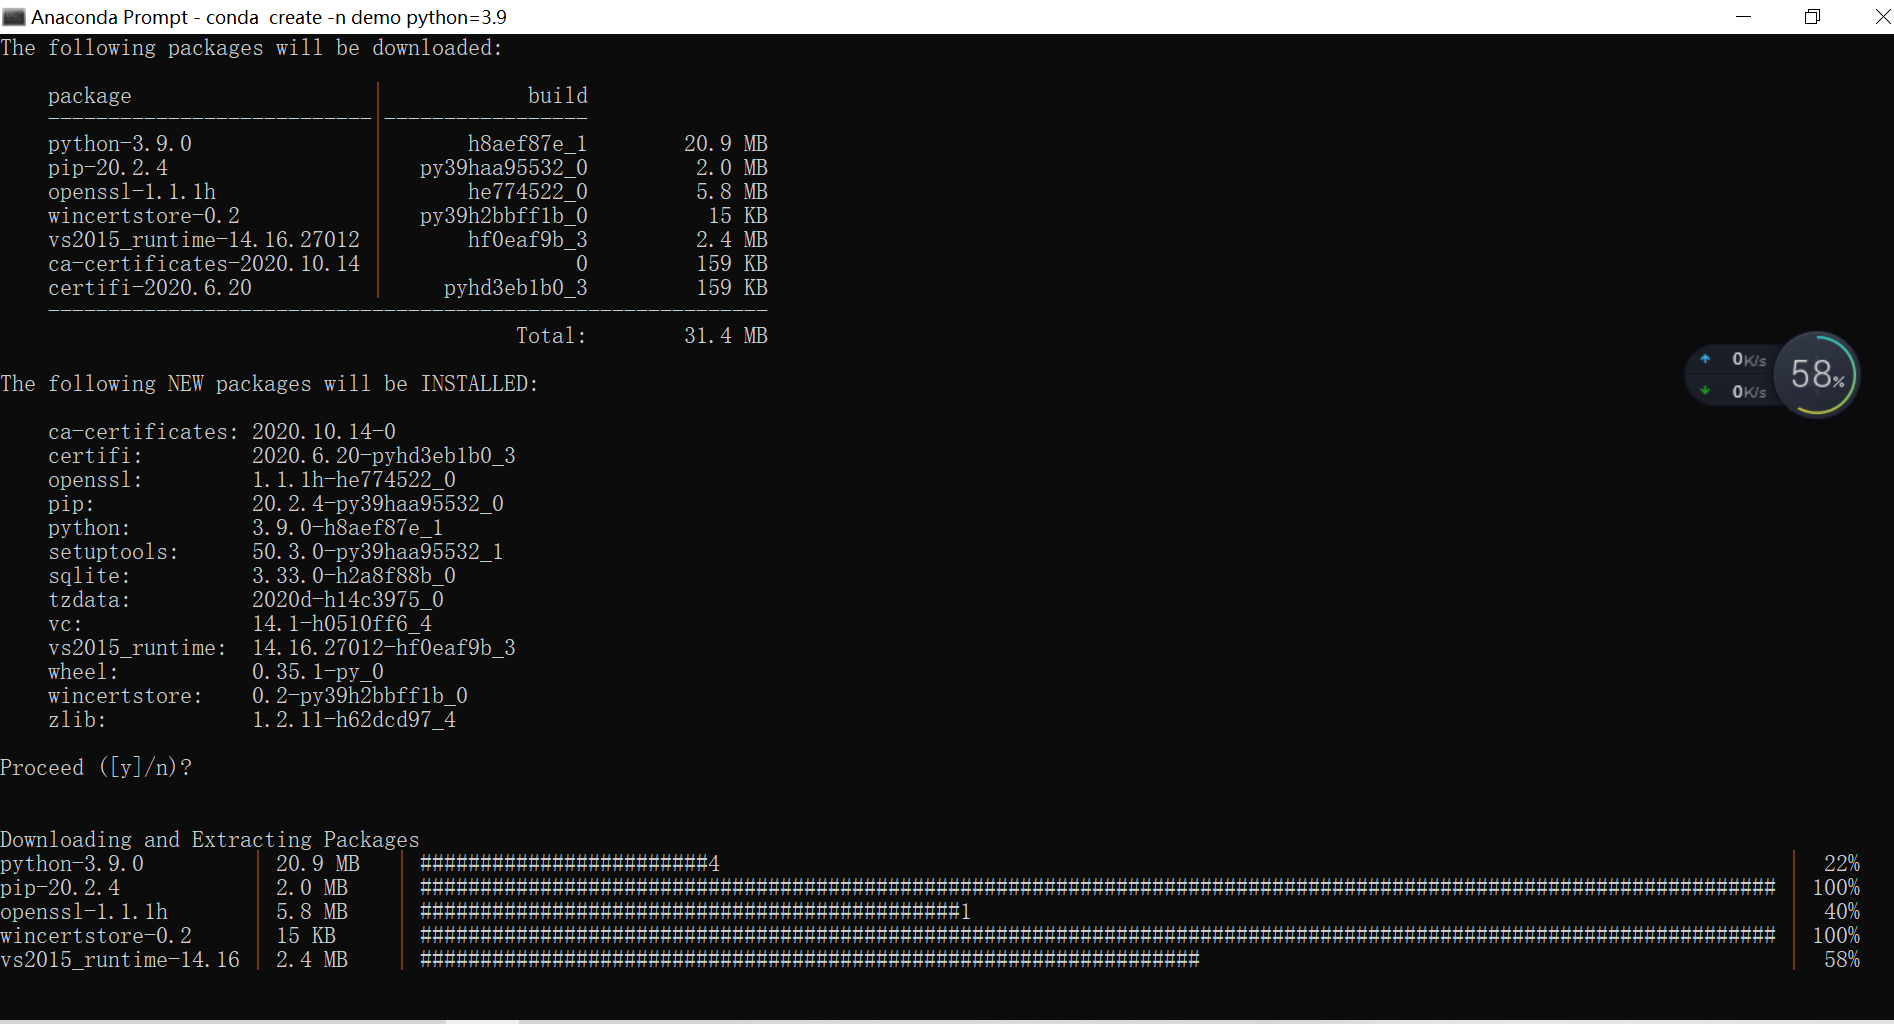Click the upload speed arrow in network widget

(1705, 359)
